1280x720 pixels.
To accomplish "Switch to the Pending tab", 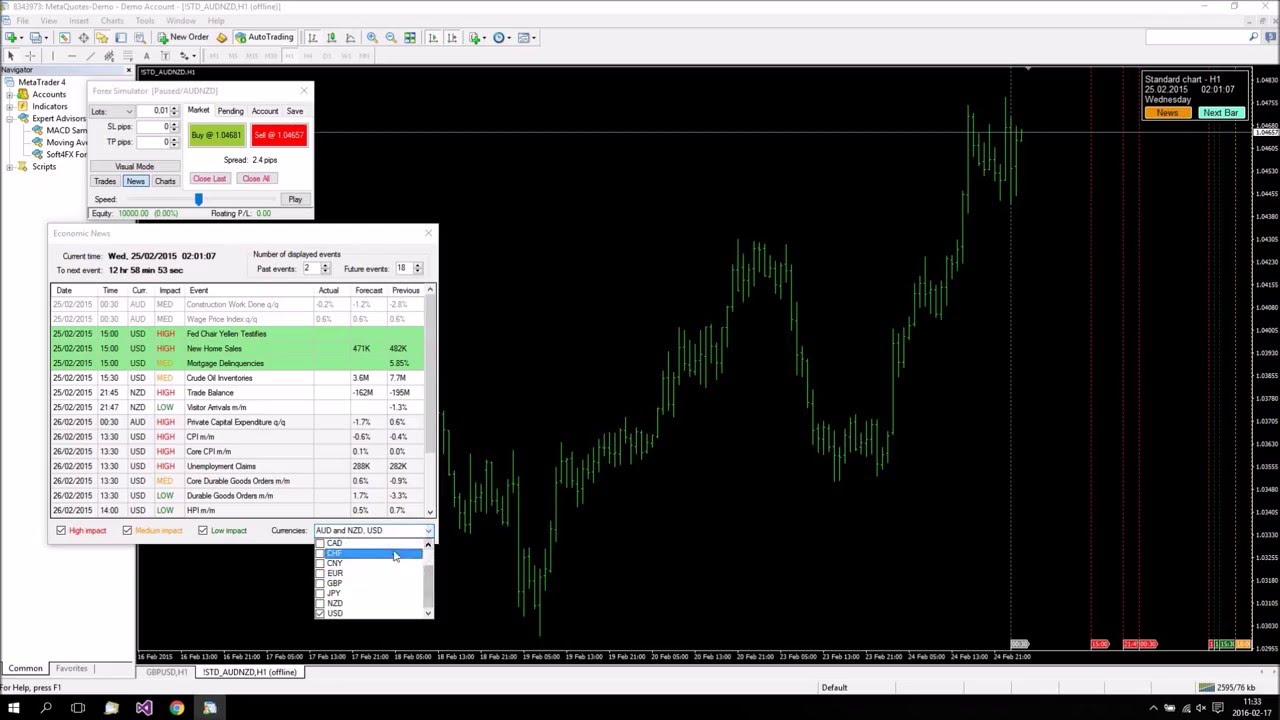I will coord(230,111).
